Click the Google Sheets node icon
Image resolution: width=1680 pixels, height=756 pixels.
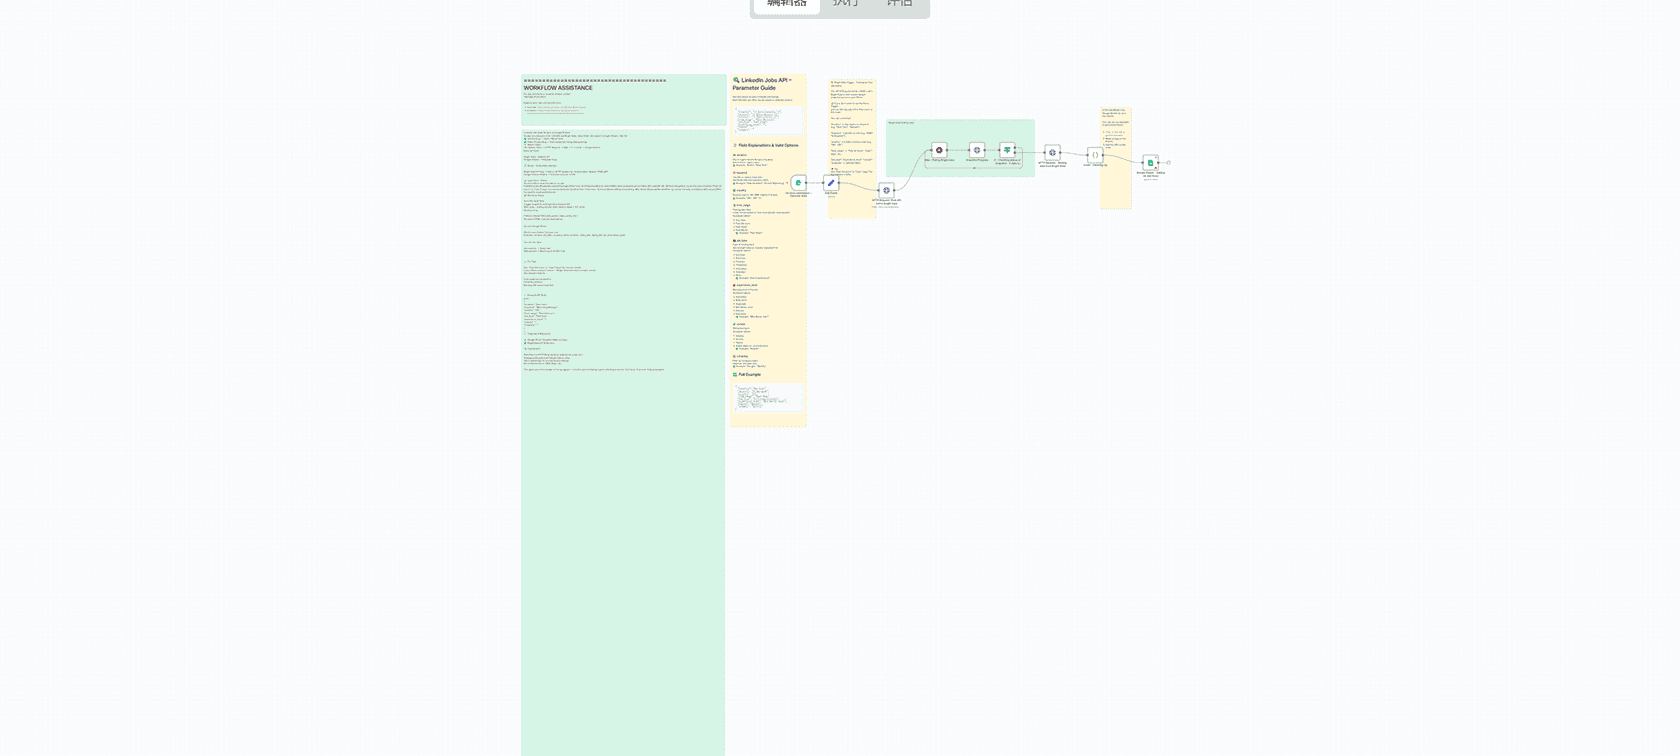click(x=1150, y=162)
